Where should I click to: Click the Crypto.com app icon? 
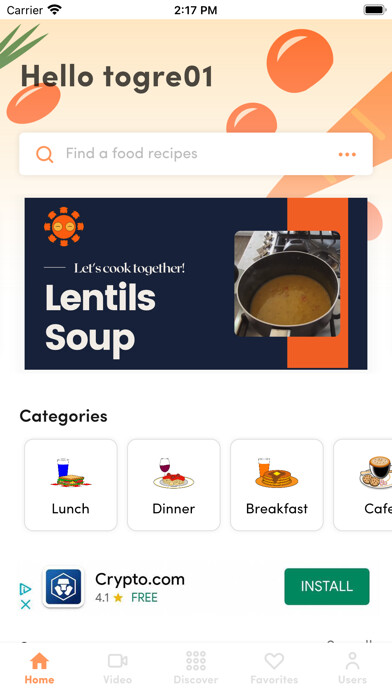pyautogui.click(x=63, y=588)
